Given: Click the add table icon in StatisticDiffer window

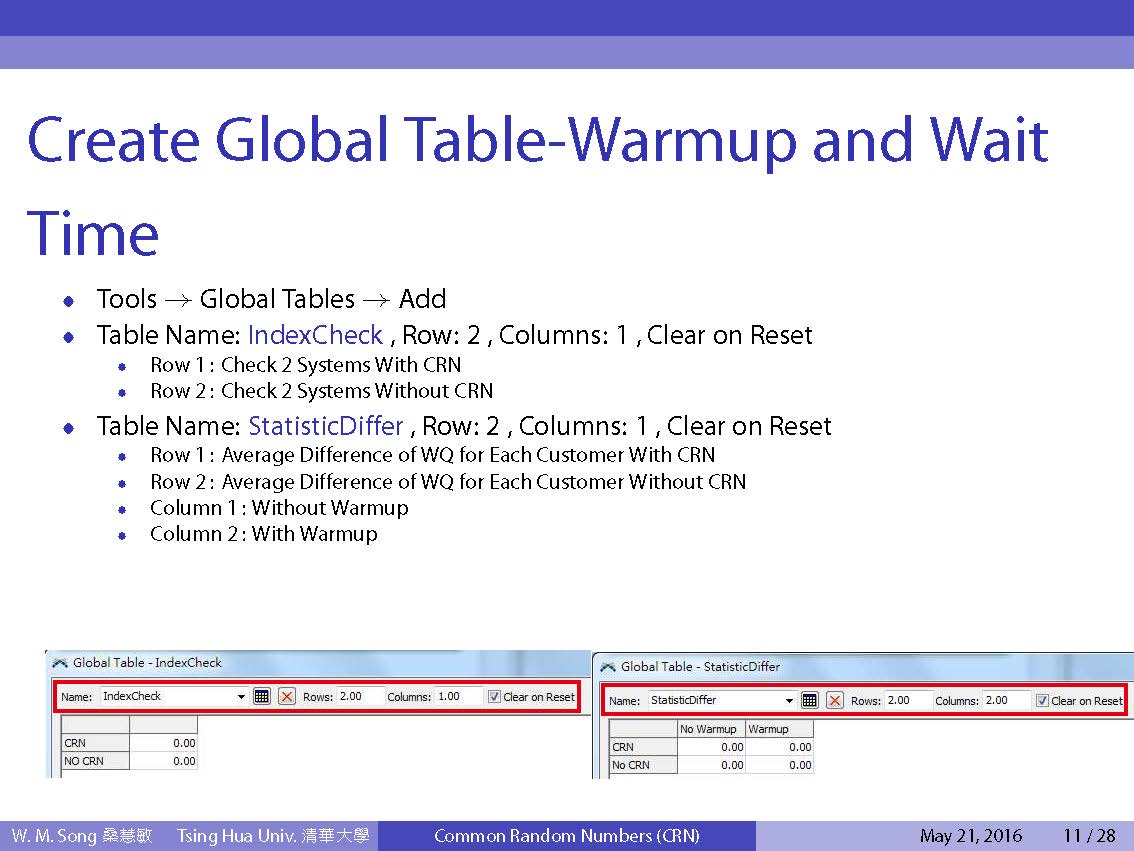Looking at the screenshot, I should (810, 700).
